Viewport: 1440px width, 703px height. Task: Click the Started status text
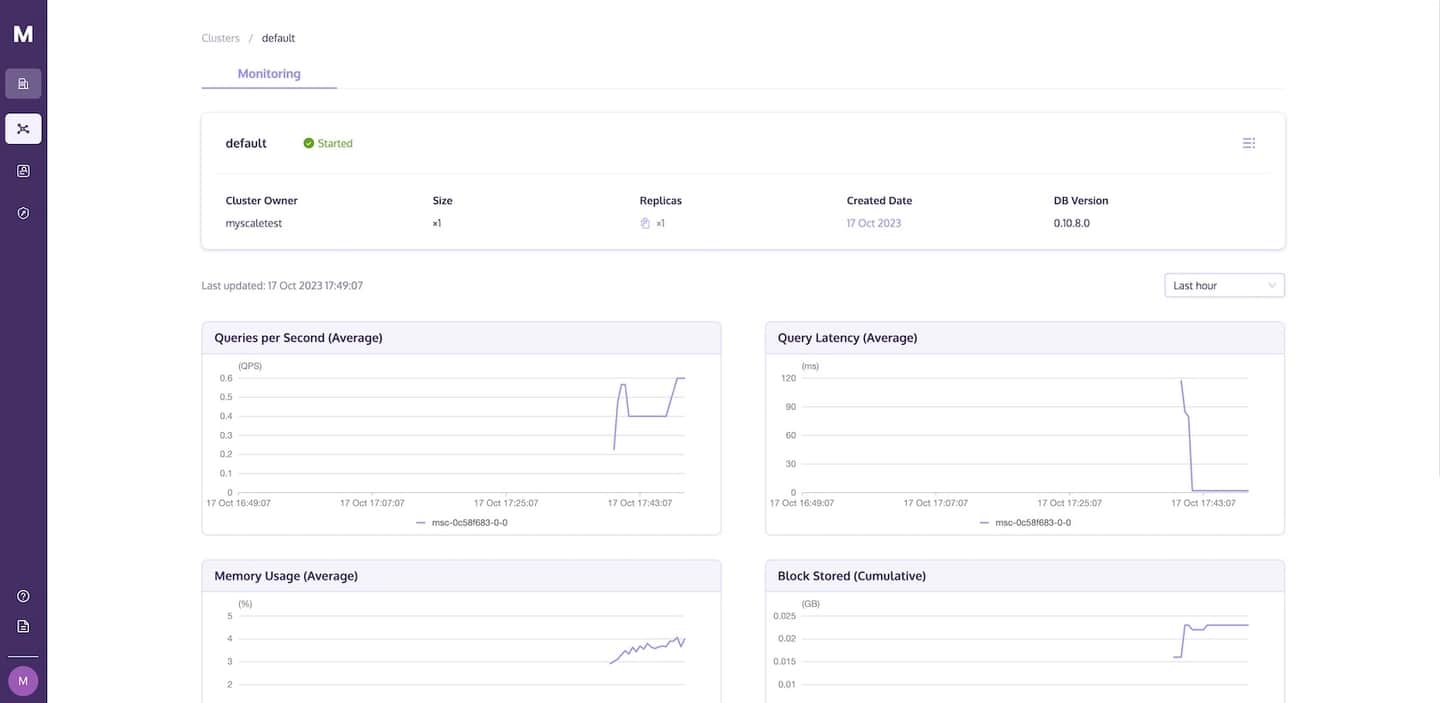[x=335, y=143]
